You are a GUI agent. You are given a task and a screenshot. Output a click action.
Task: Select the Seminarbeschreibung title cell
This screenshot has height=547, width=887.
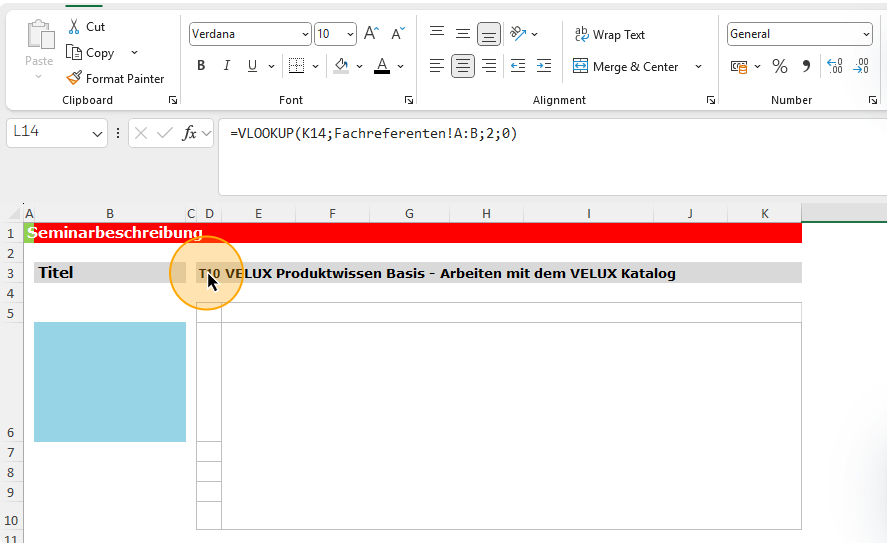pos(115,232)
